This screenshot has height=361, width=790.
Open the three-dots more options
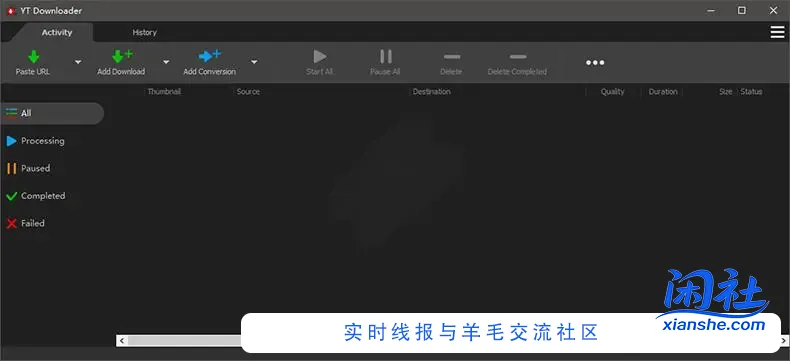595,62
